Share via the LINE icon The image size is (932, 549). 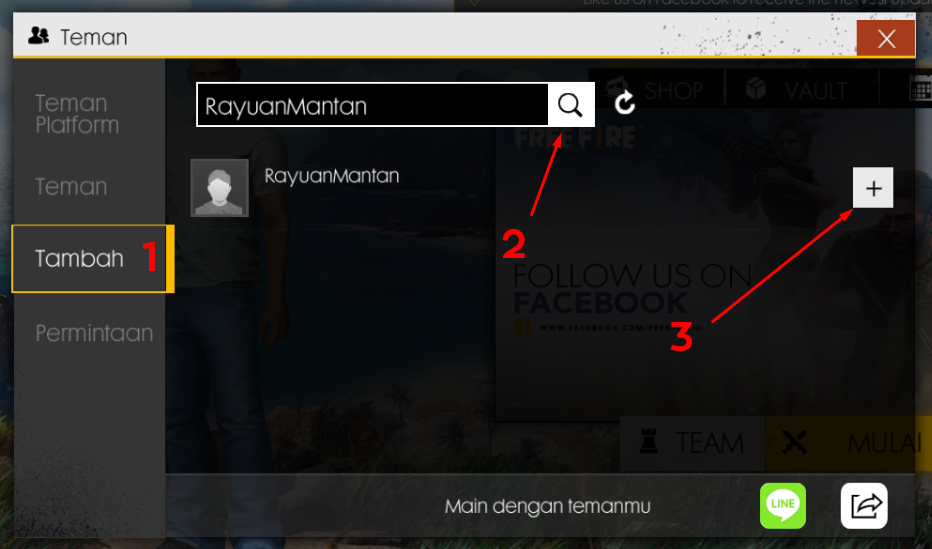(783, 506)
